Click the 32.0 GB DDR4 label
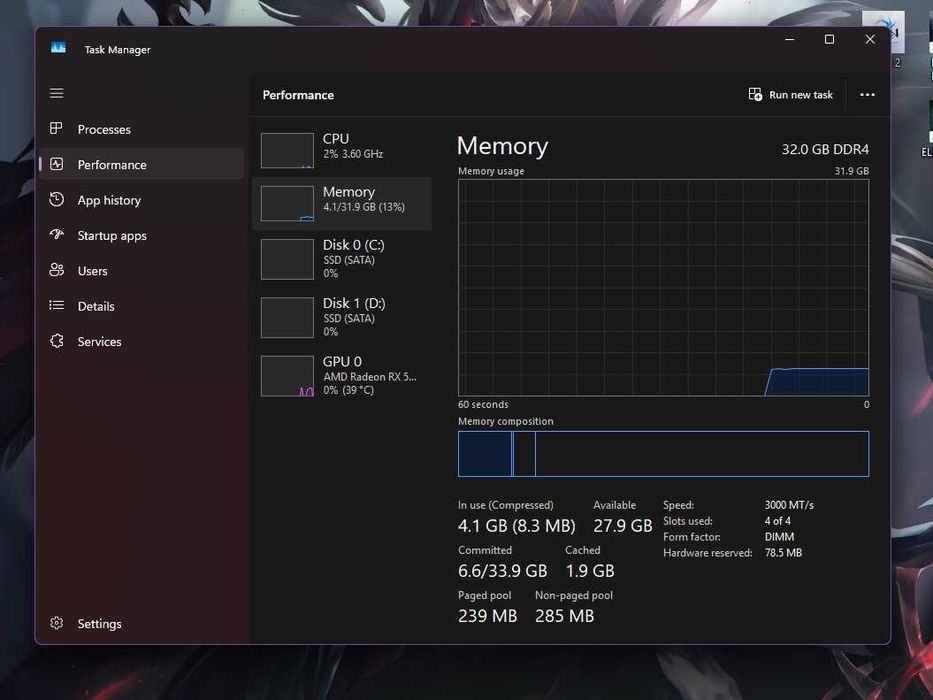This screenshot has height=700, width=933. pyautogui.click(x=825, y=149)
